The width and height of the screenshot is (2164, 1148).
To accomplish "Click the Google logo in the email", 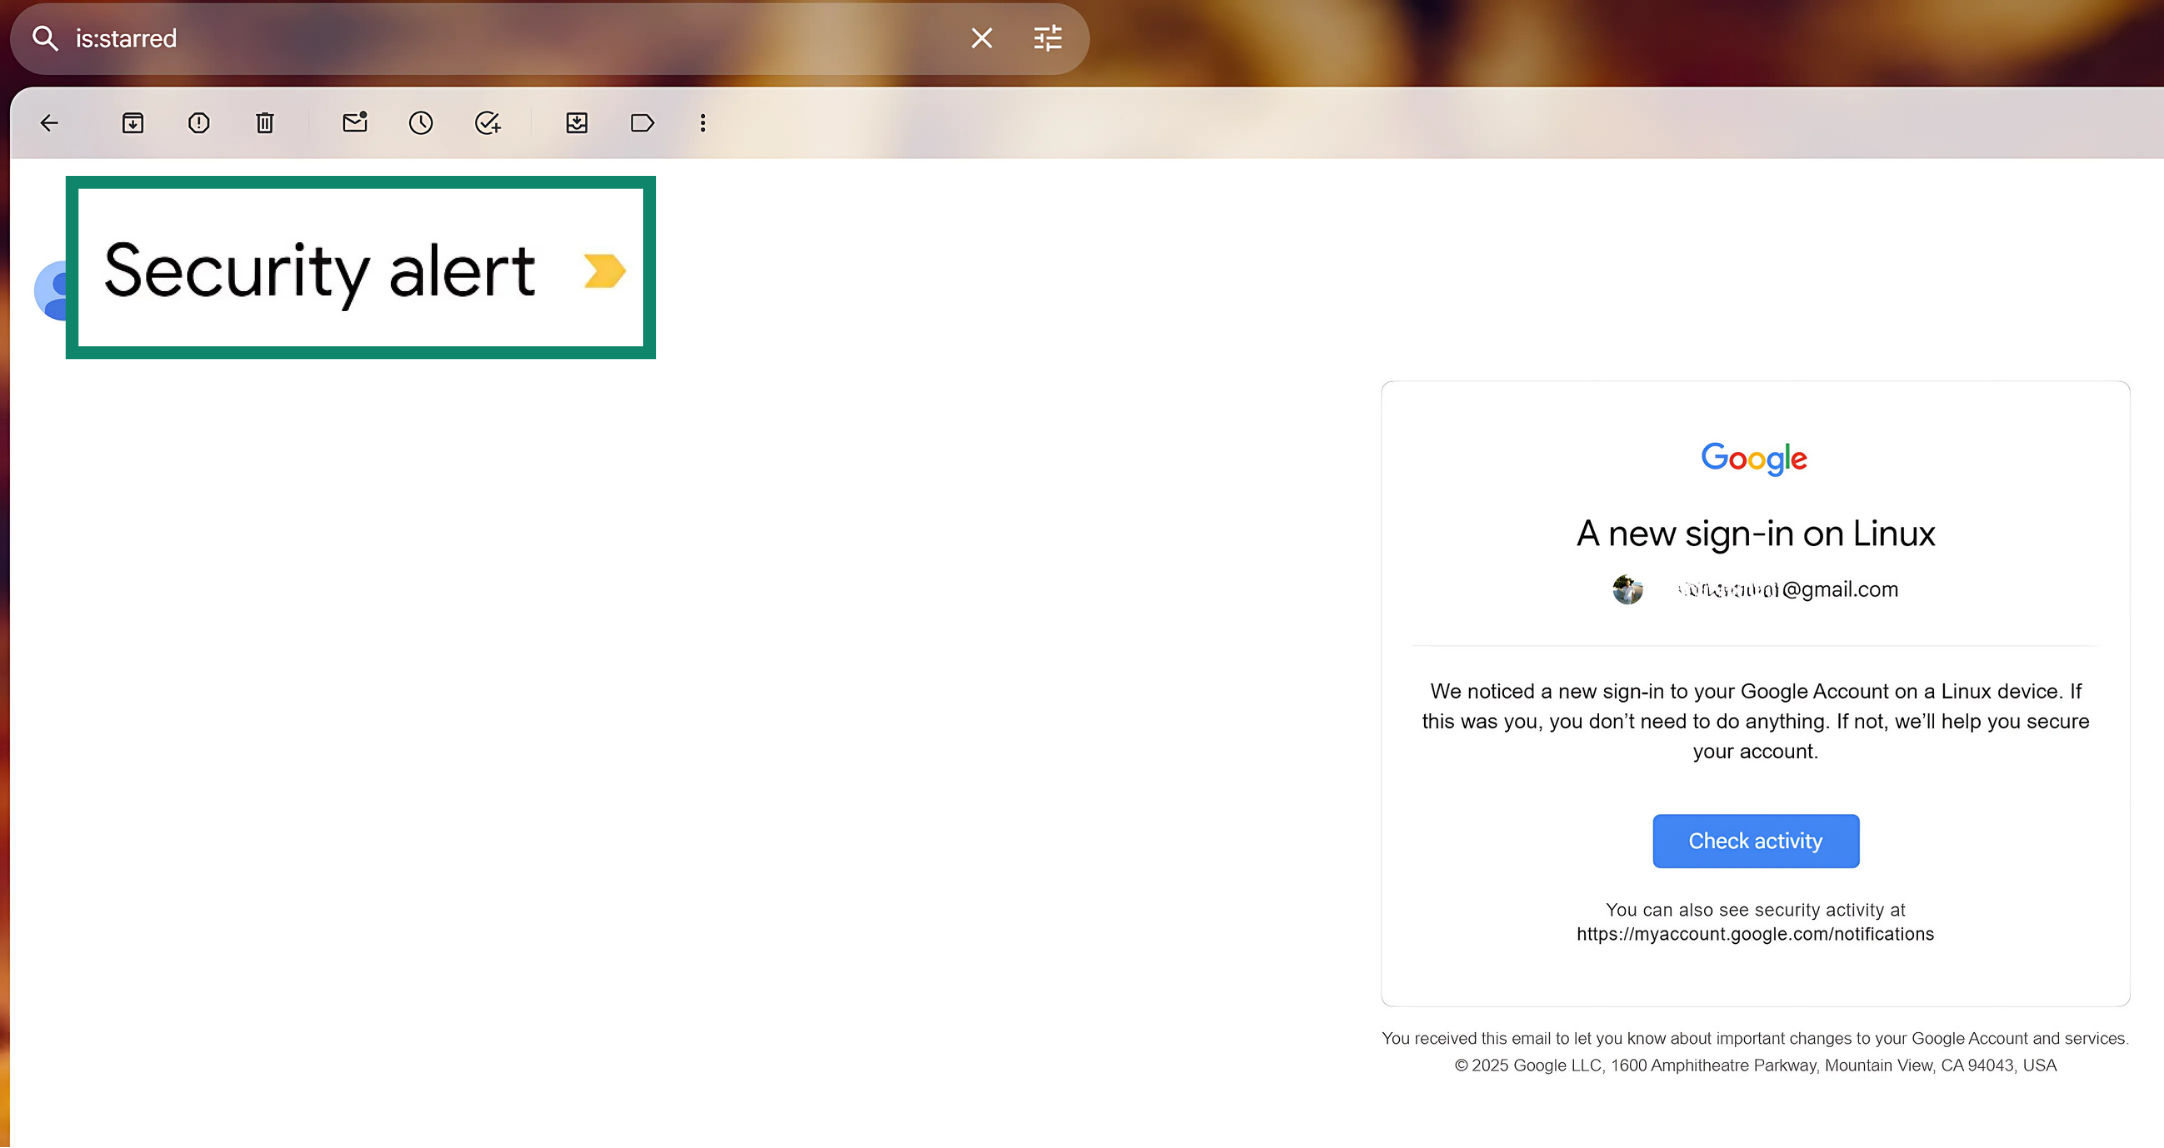I will point(1754,459).
